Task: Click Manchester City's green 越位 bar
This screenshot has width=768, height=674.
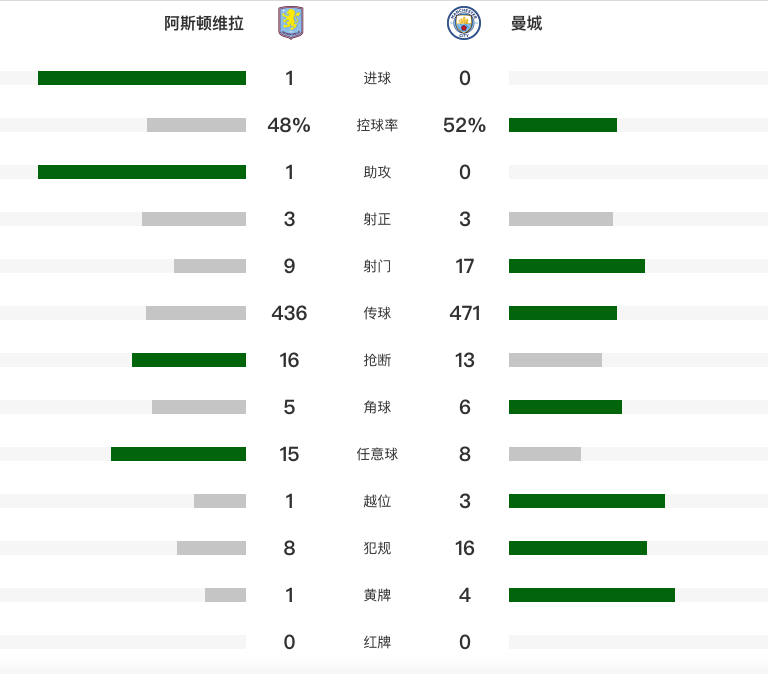Action: [x=587, y=501]
